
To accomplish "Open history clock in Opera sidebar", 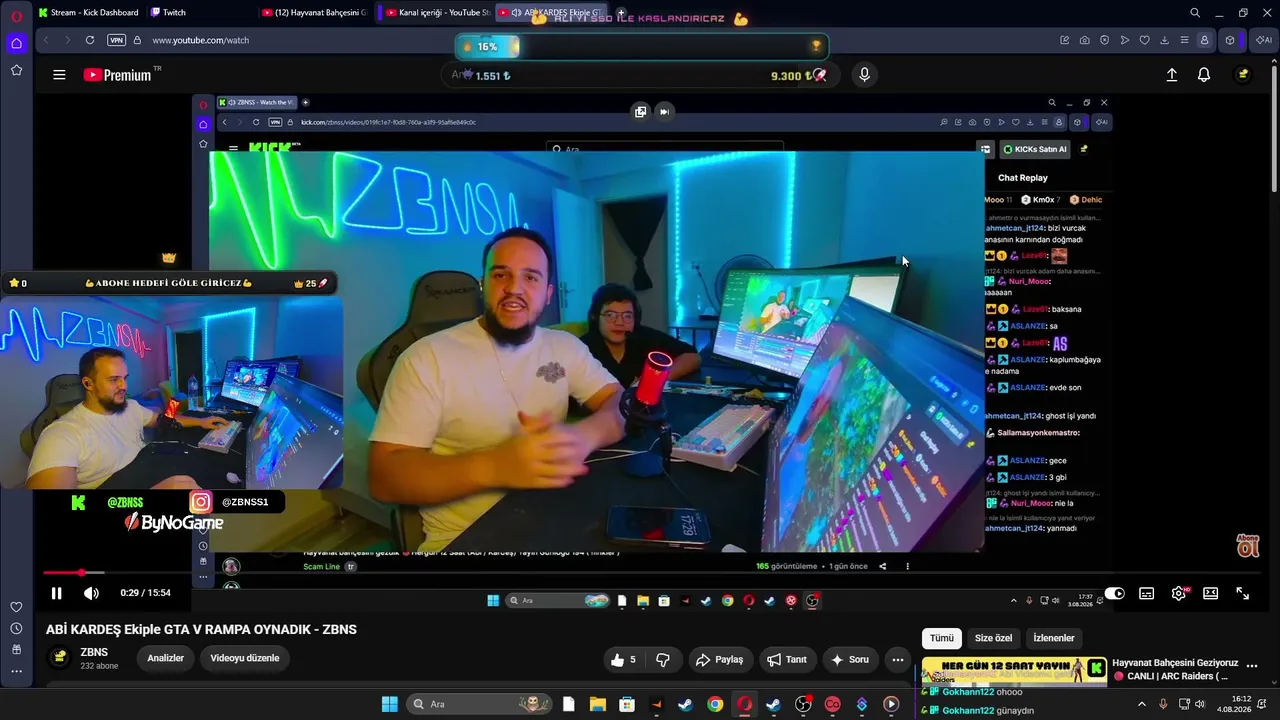I will tap(16, 628).
